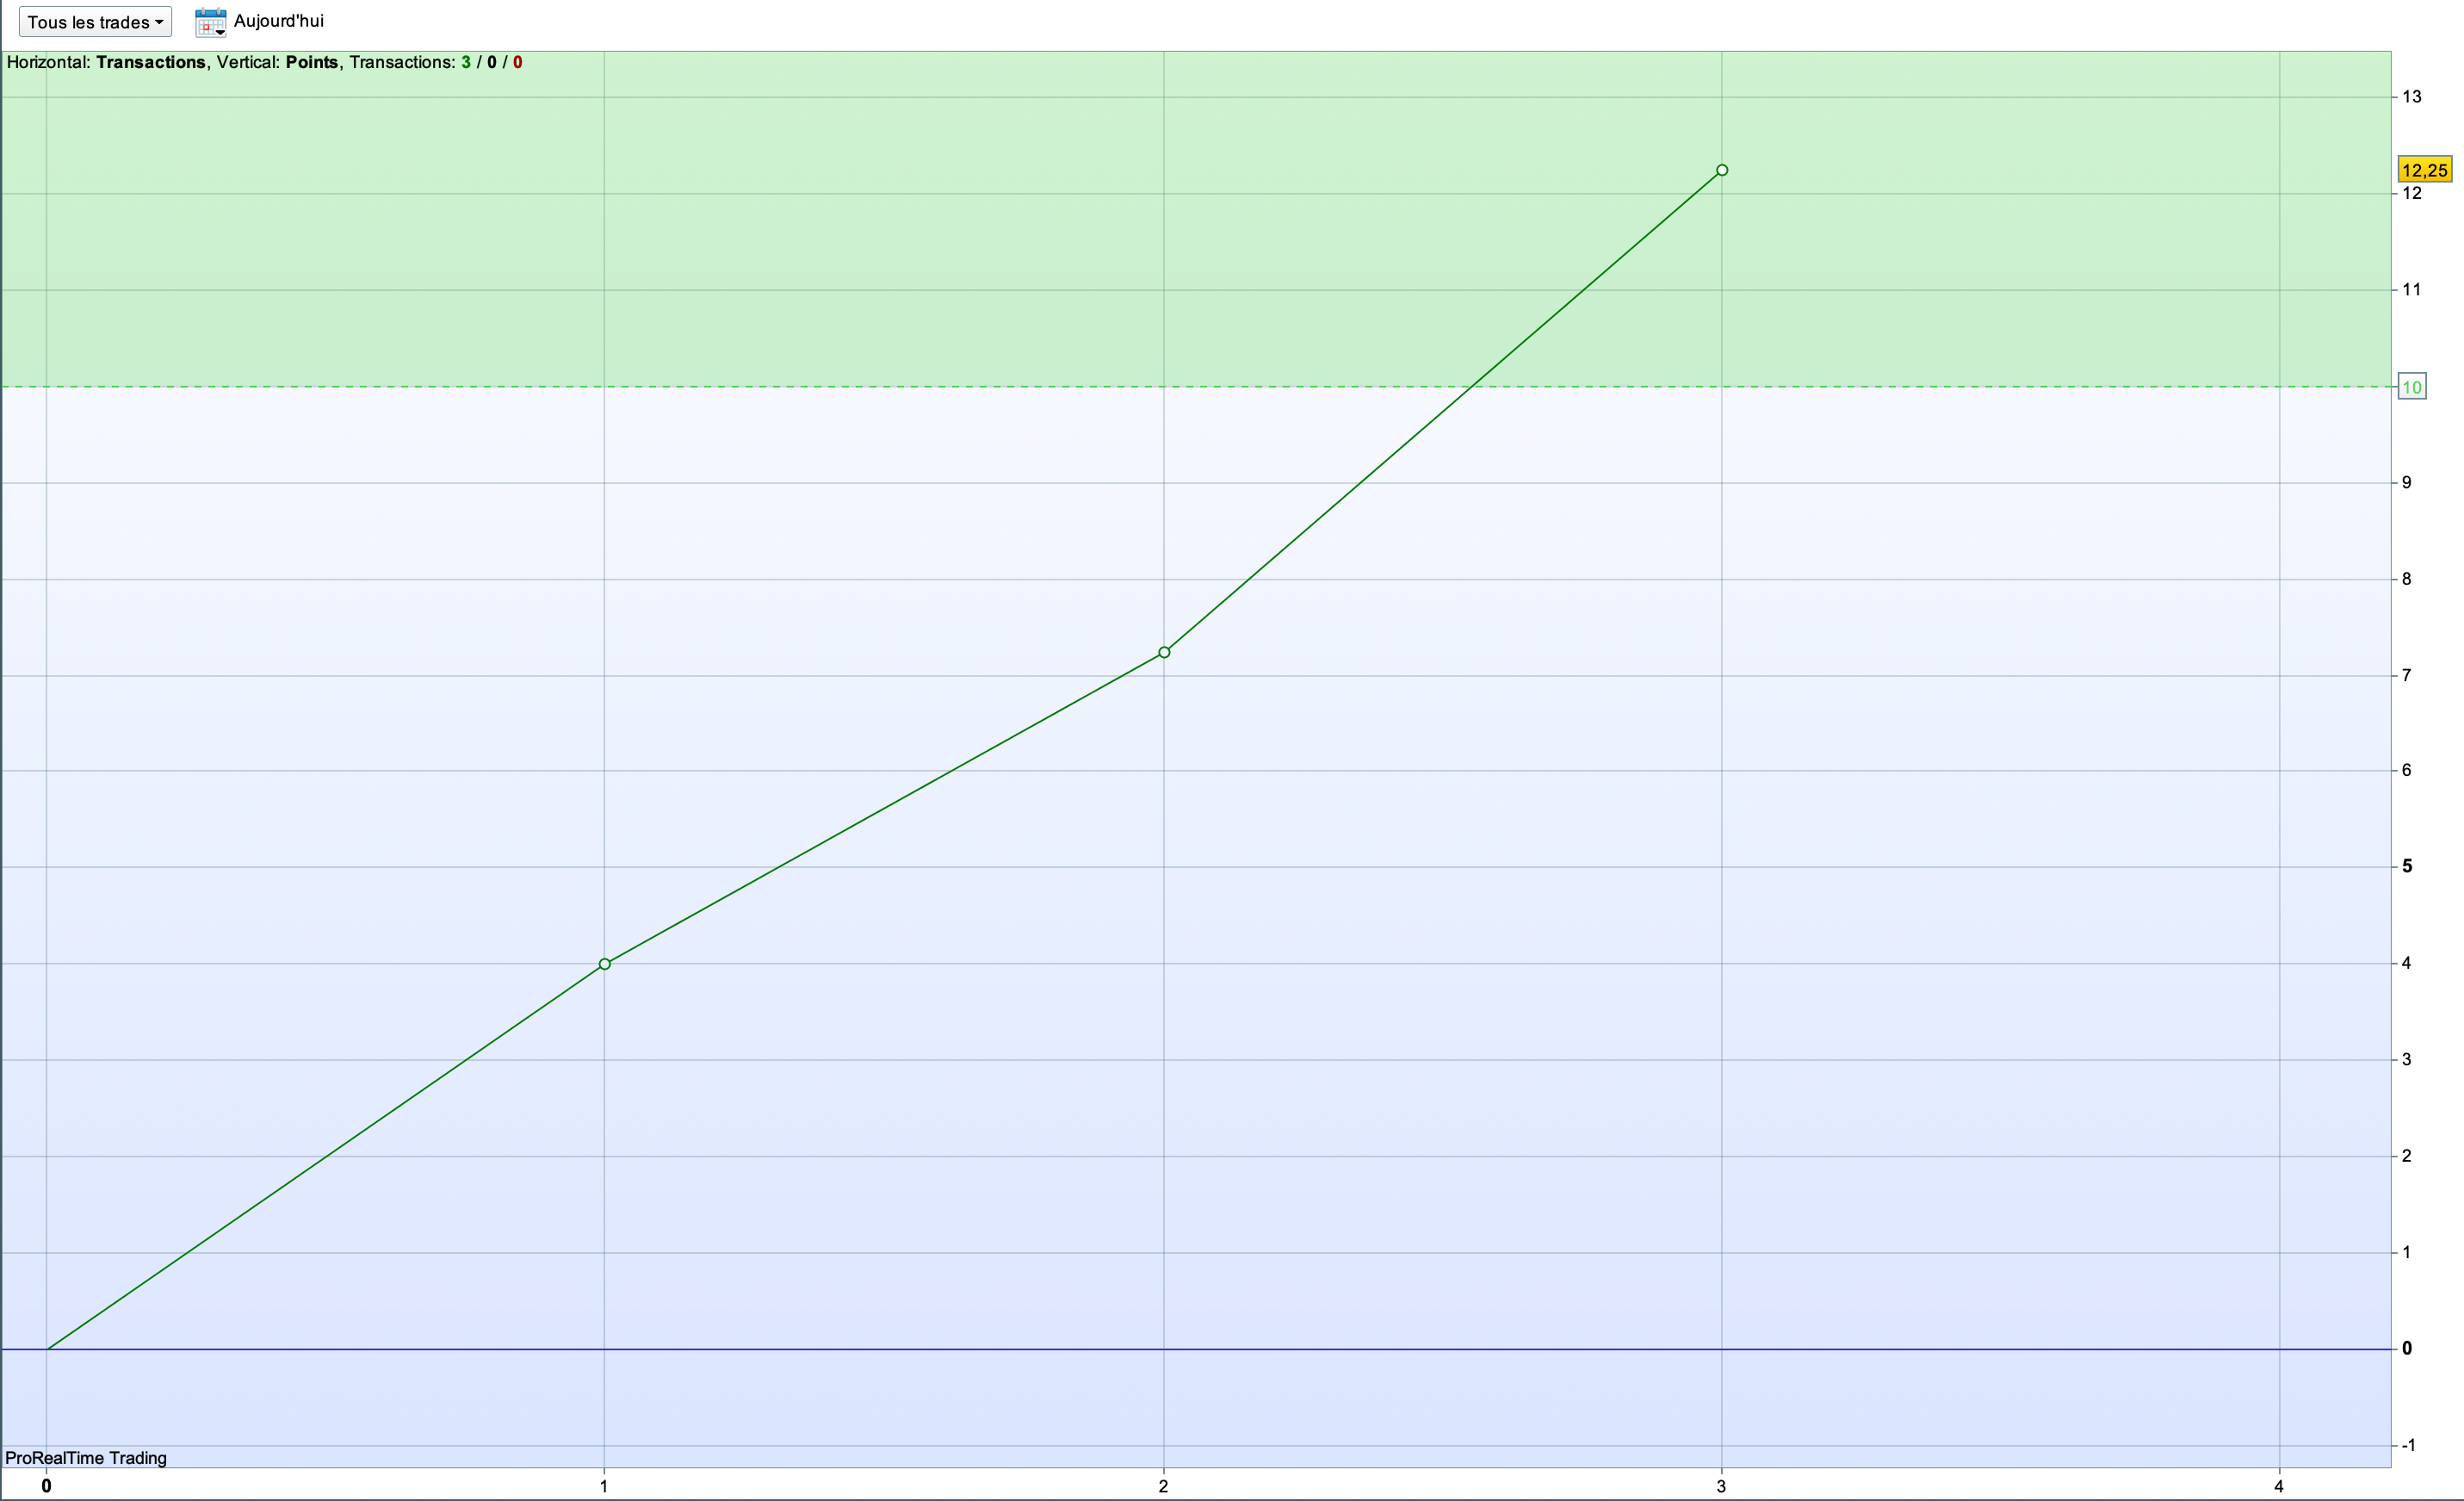This screenshot has height=1501, width=2464.
Task: Click the green winning trades count 3
Action: [x=466, y=62]
